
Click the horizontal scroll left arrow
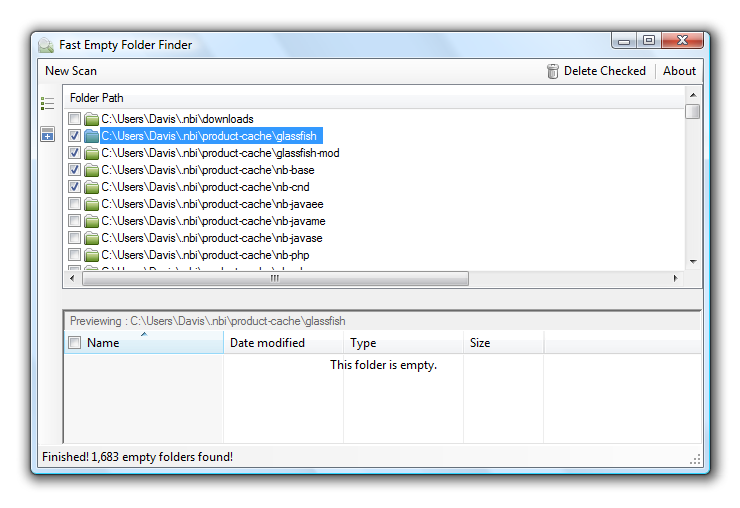pyautogui.click(x=72, y=279)
